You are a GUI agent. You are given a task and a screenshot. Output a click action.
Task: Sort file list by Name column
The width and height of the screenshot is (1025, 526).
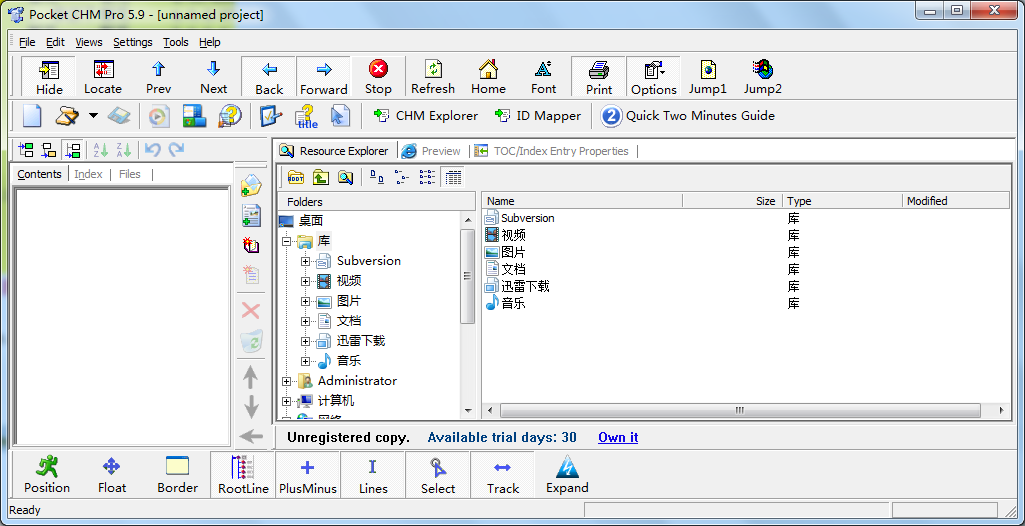pyautogui.click(x=580, y=201)
